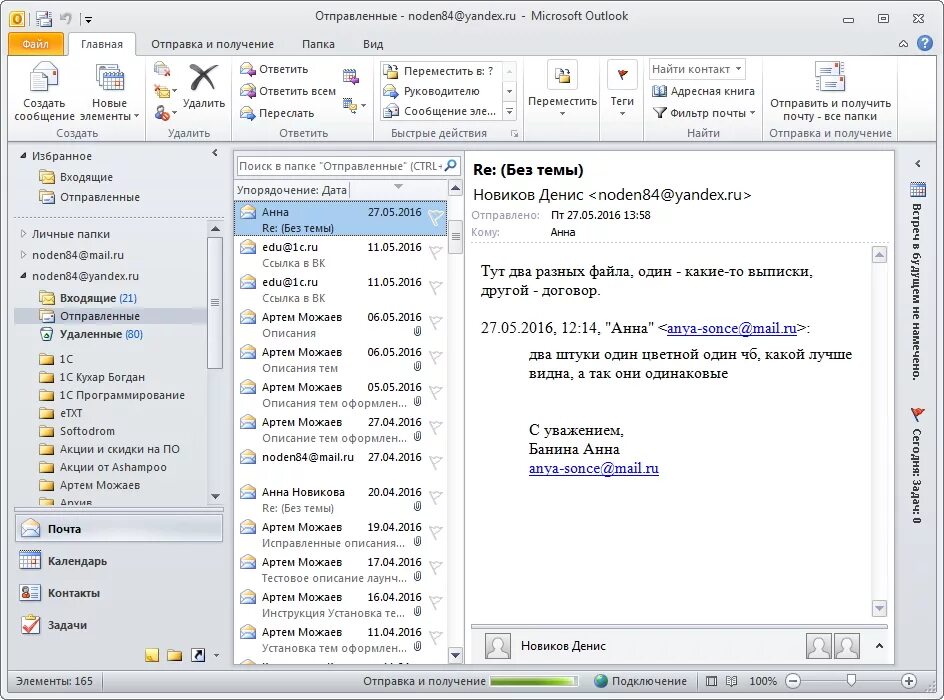Open Входящие (21) folder
The image size is (944, 700).
tap(98, 298)
